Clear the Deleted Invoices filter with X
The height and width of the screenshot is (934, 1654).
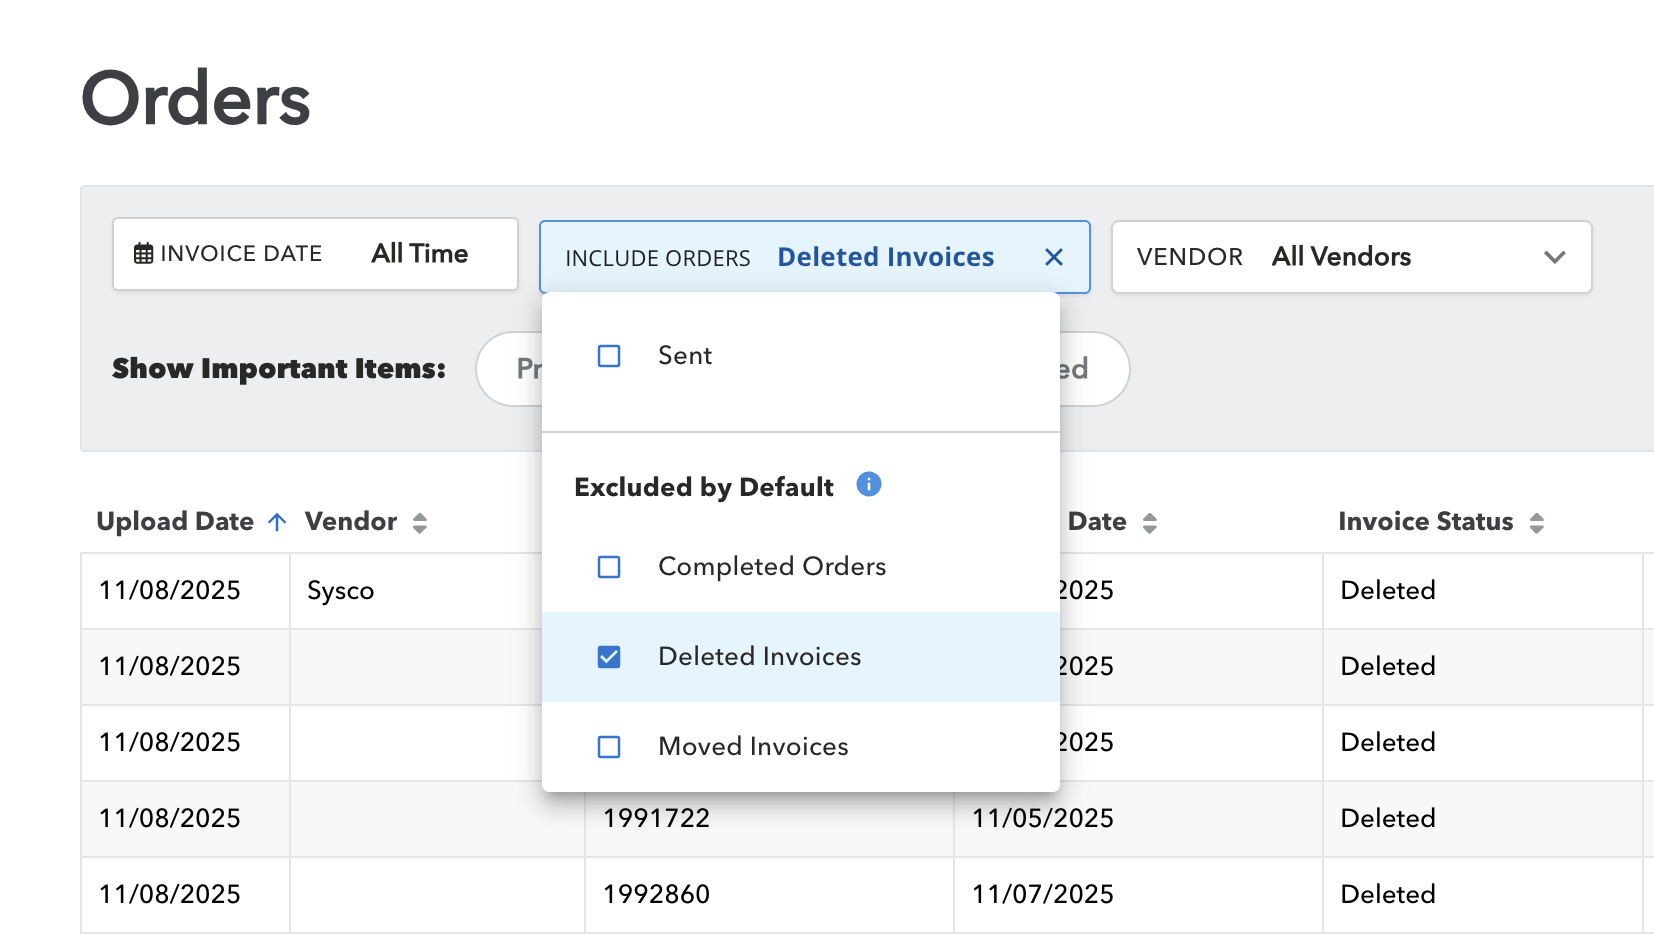[x=1053, y=258]
